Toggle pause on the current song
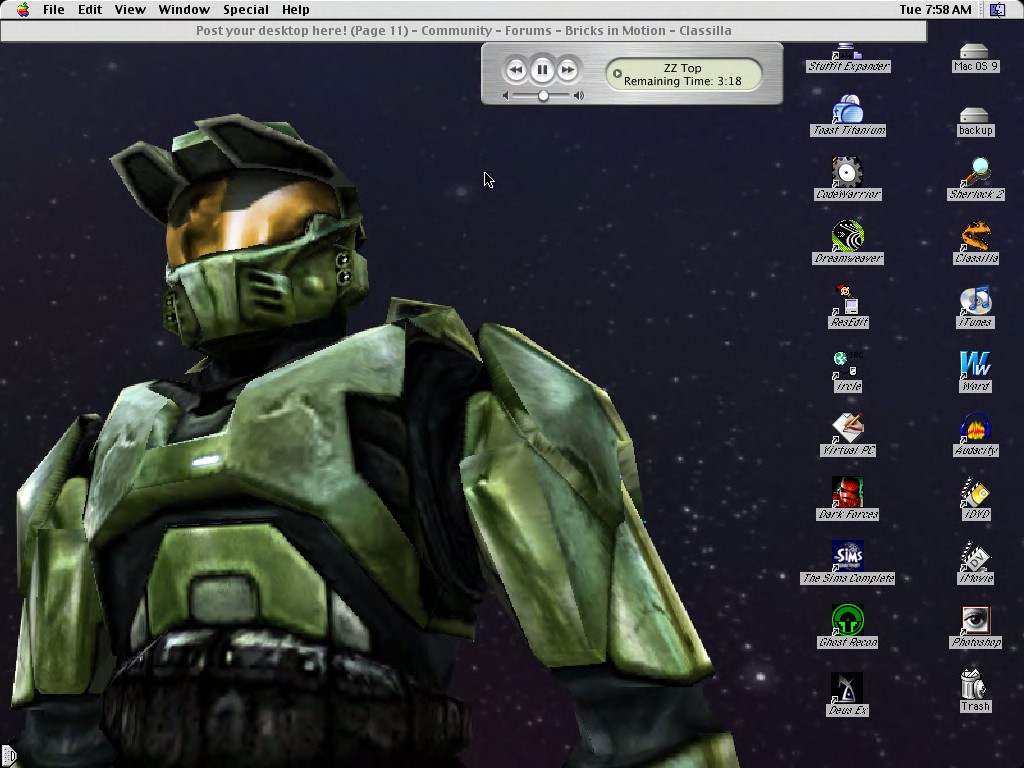Image resolution: width=1024 pixels, height=768 pixels. coord(542,69)
